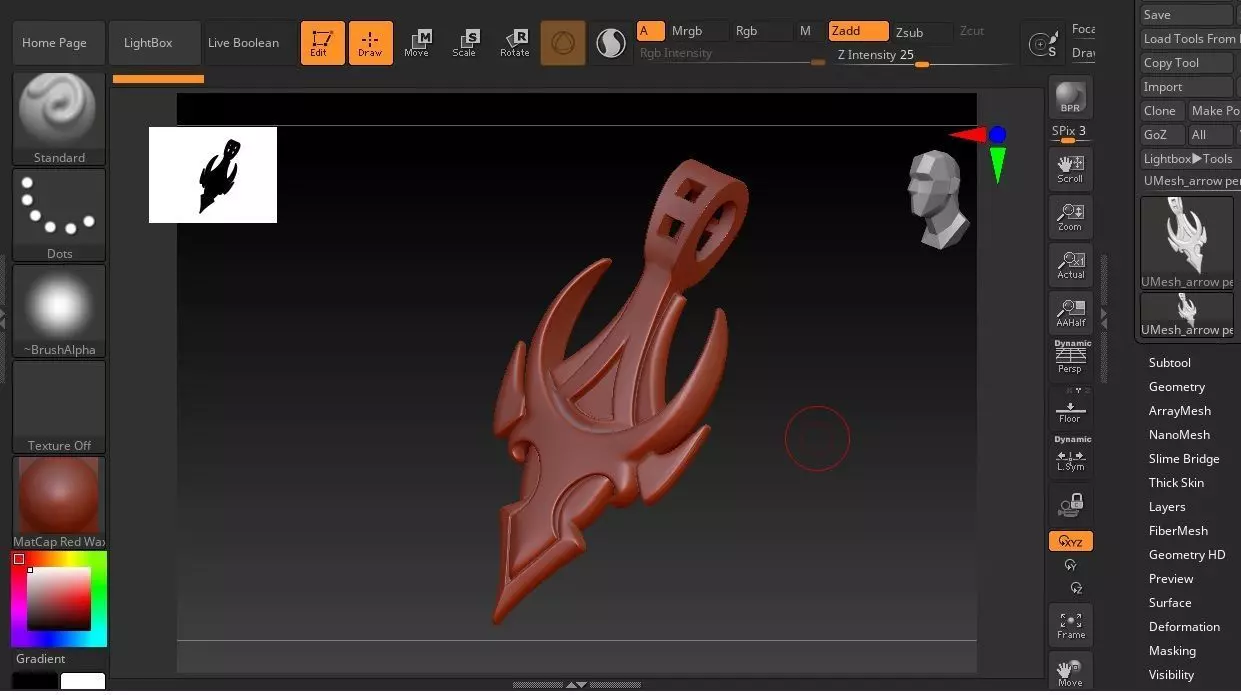
Task: Open the Geometry HD section
Action: [x=1186, y=555]
